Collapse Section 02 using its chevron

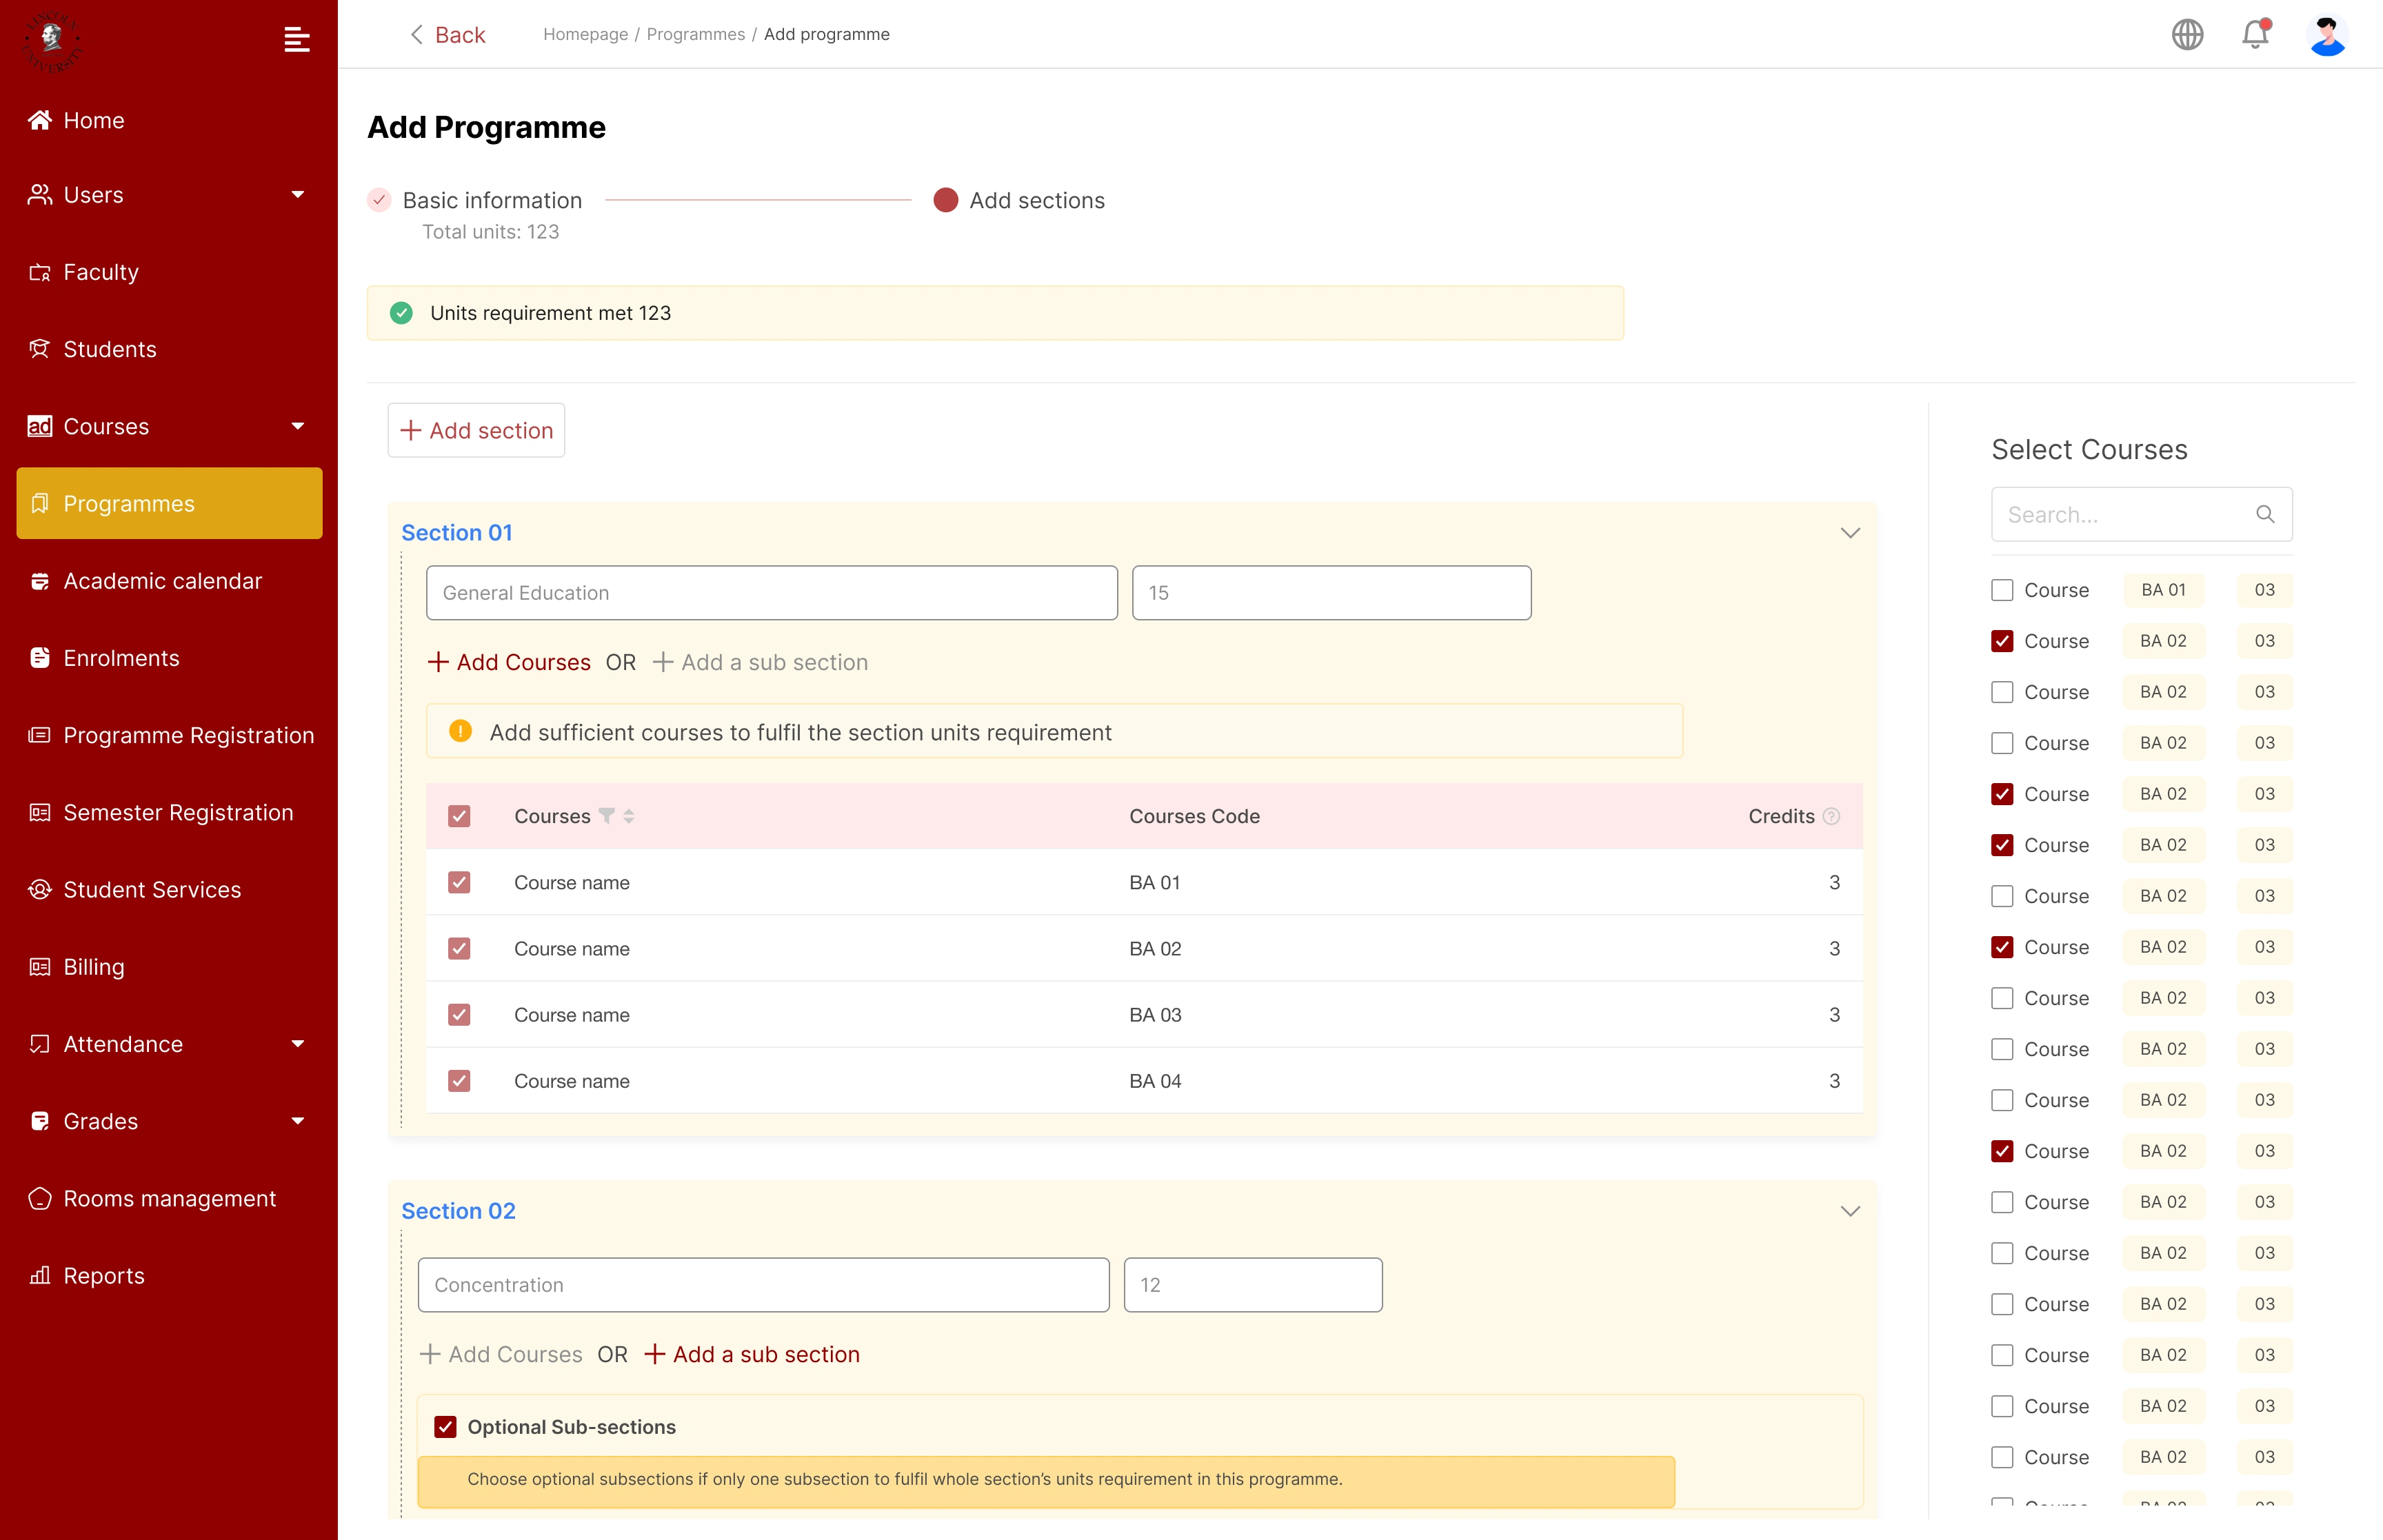tap(1850, 1211)
